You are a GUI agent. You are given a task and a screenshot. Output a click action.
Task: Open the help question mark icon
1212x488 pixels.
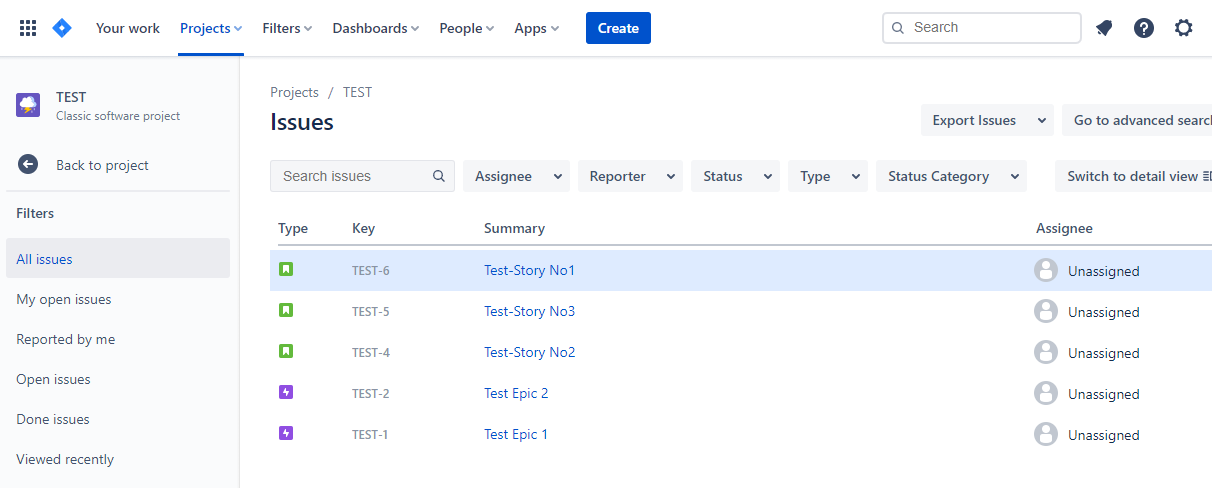coord(1144,28)
